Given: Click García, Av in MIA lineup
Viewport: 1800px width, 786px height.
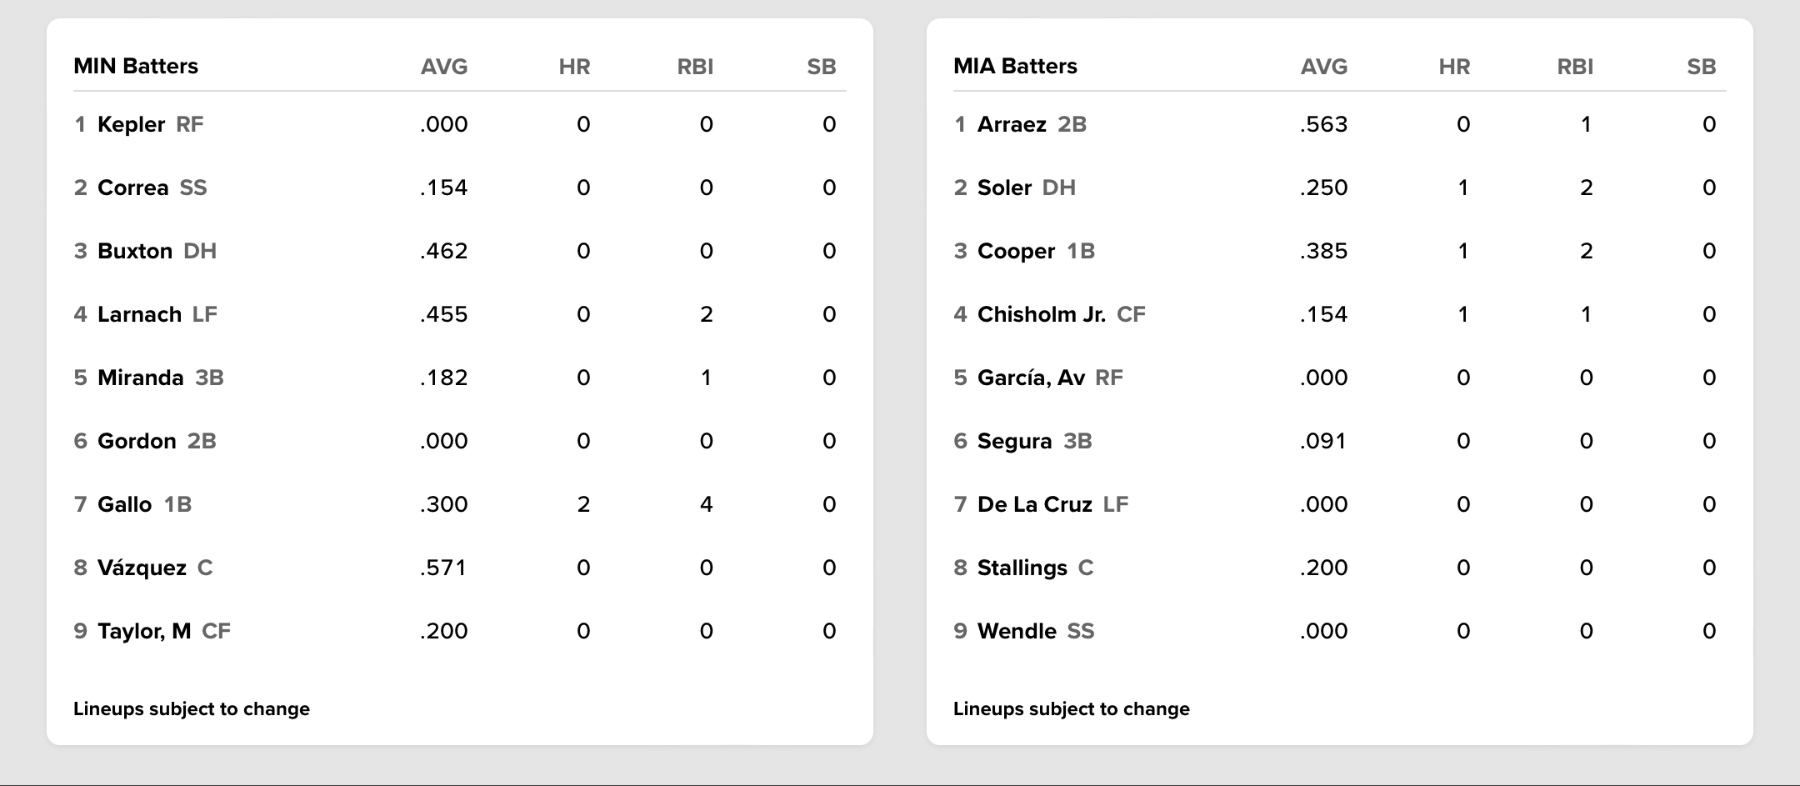Looking at the screenshot, I should (x=1031, y=378).
